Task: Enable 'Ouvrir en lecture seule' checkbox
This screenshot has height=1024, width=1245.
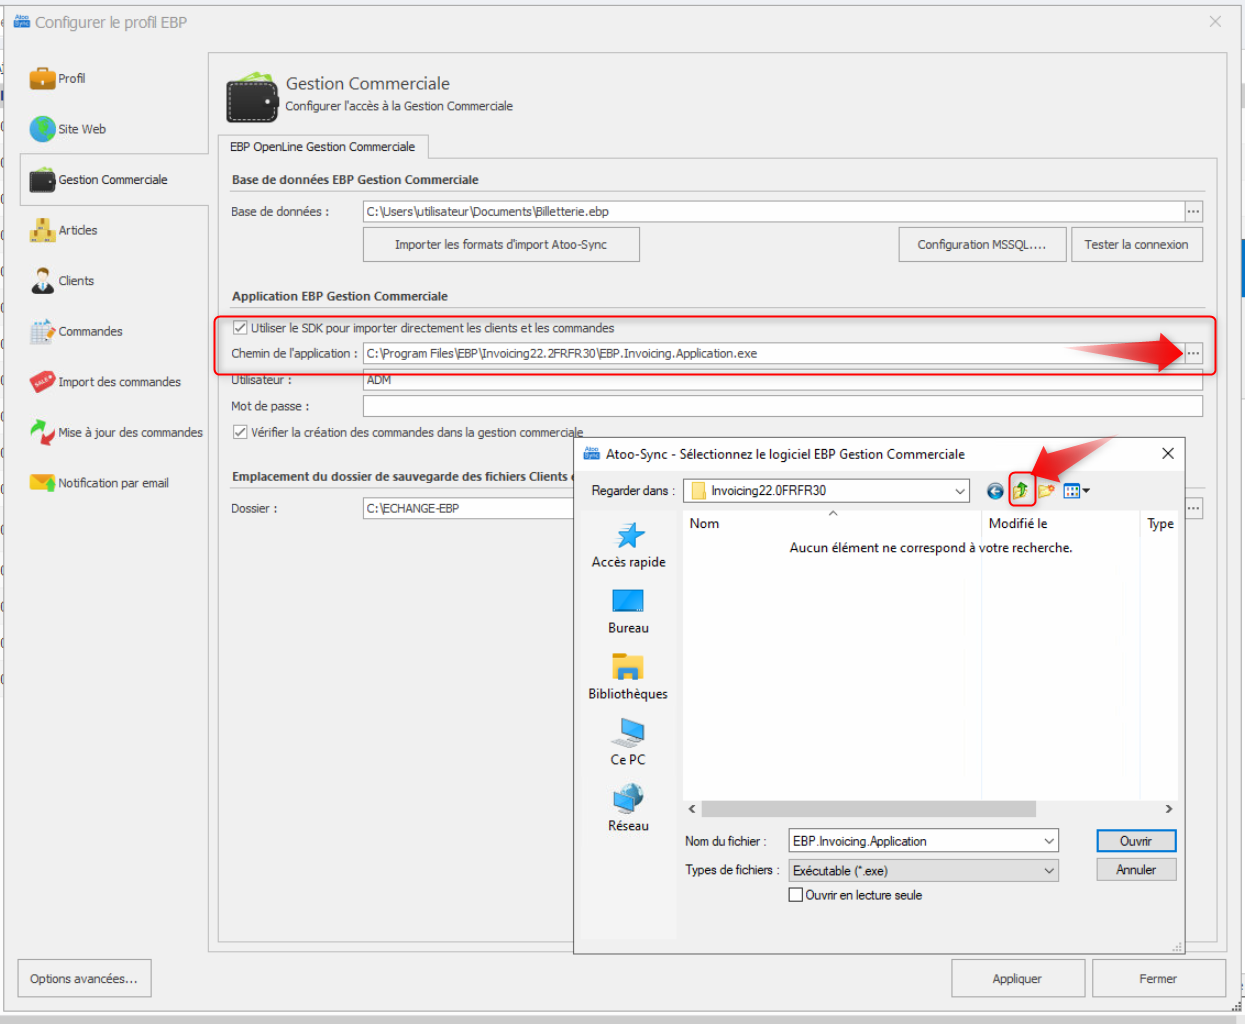Action: (796, 895)
